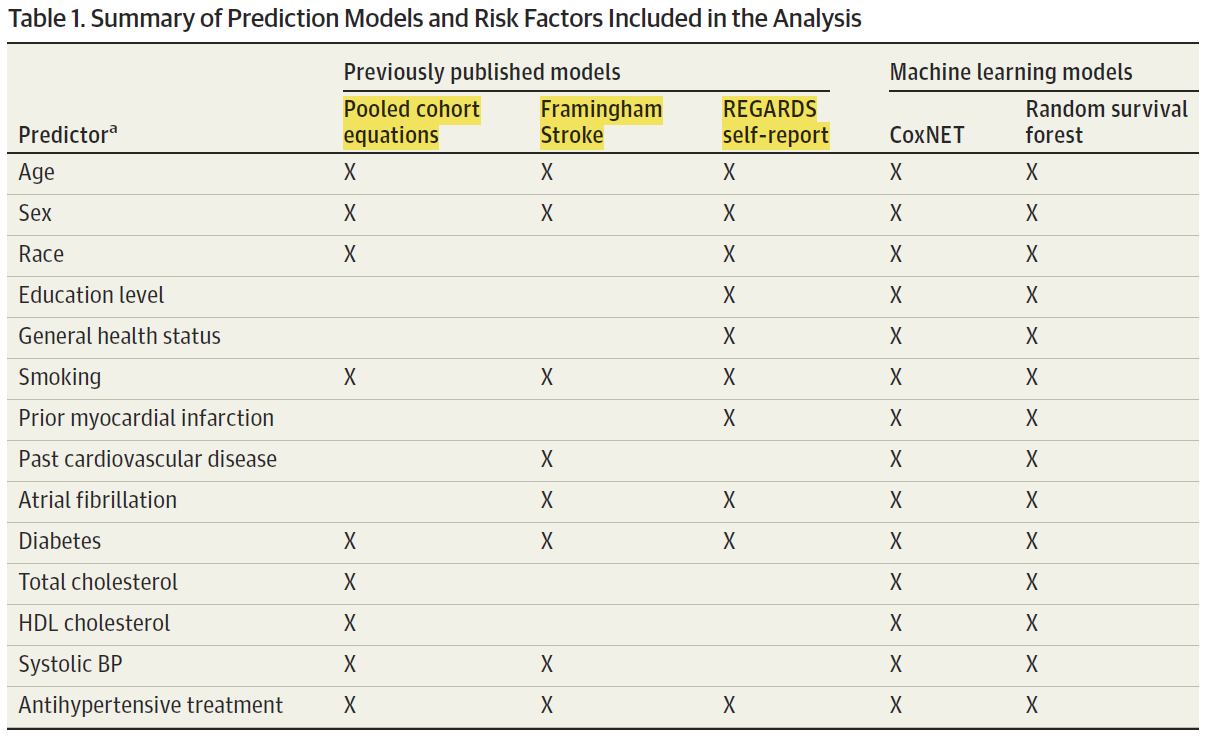
Task: Click the "Antihypertensive treatment" row label
Action: click(150, 706)
